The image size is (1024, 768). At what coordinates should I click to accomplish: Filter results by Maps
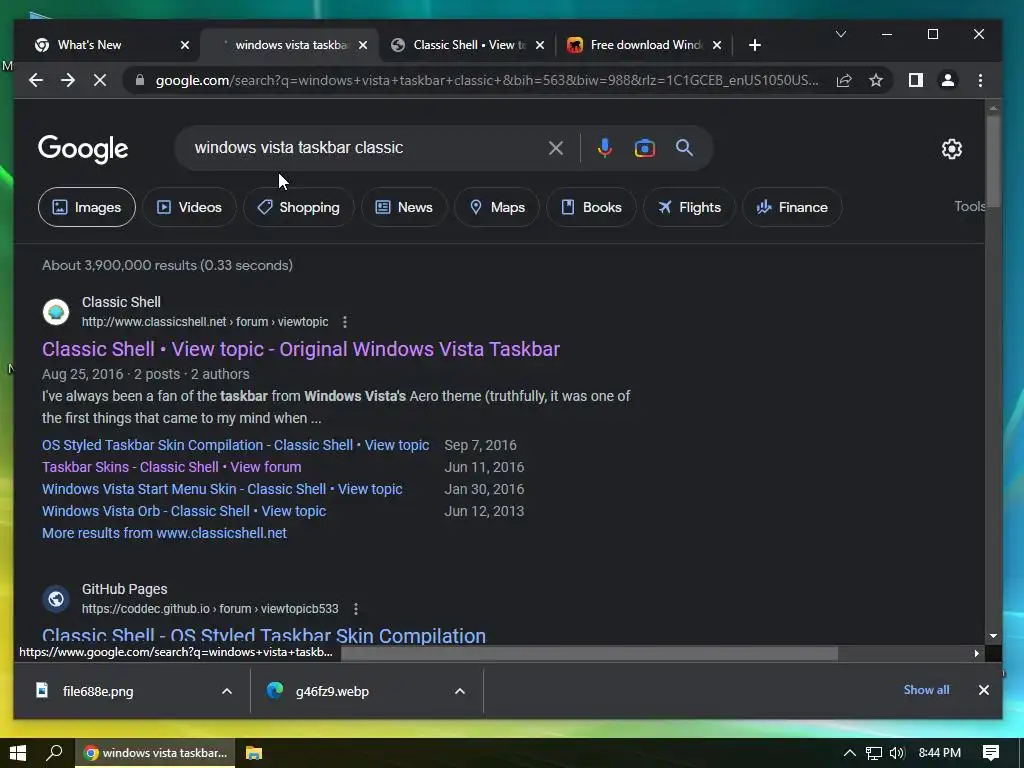pyautogui.click(x=497, y=207)
